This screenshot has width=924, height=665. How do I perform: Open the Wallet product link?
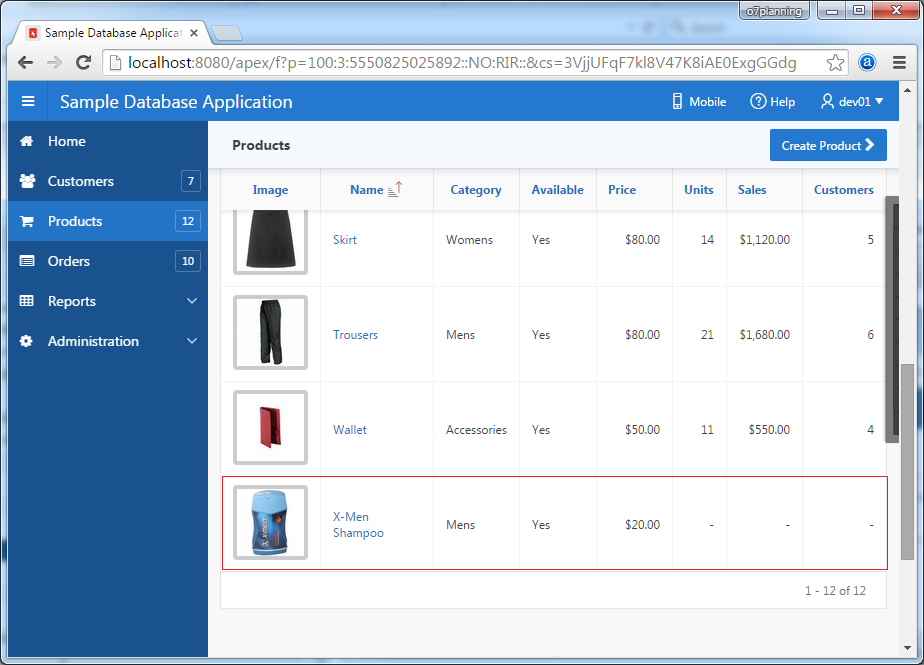pyautogui.click(x=349, y=429)
